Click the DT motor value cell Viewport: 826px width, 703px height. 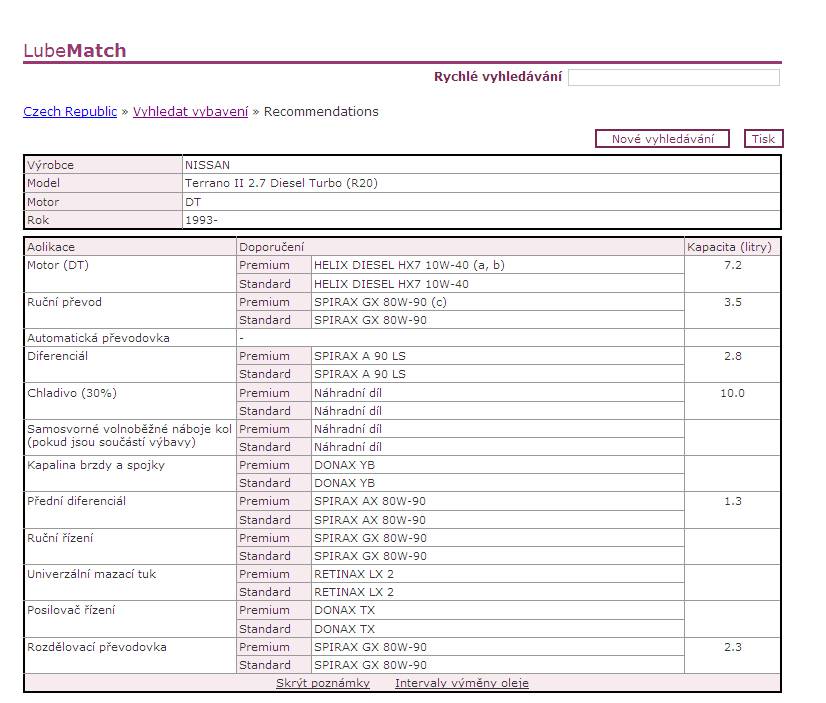point(481,202)
